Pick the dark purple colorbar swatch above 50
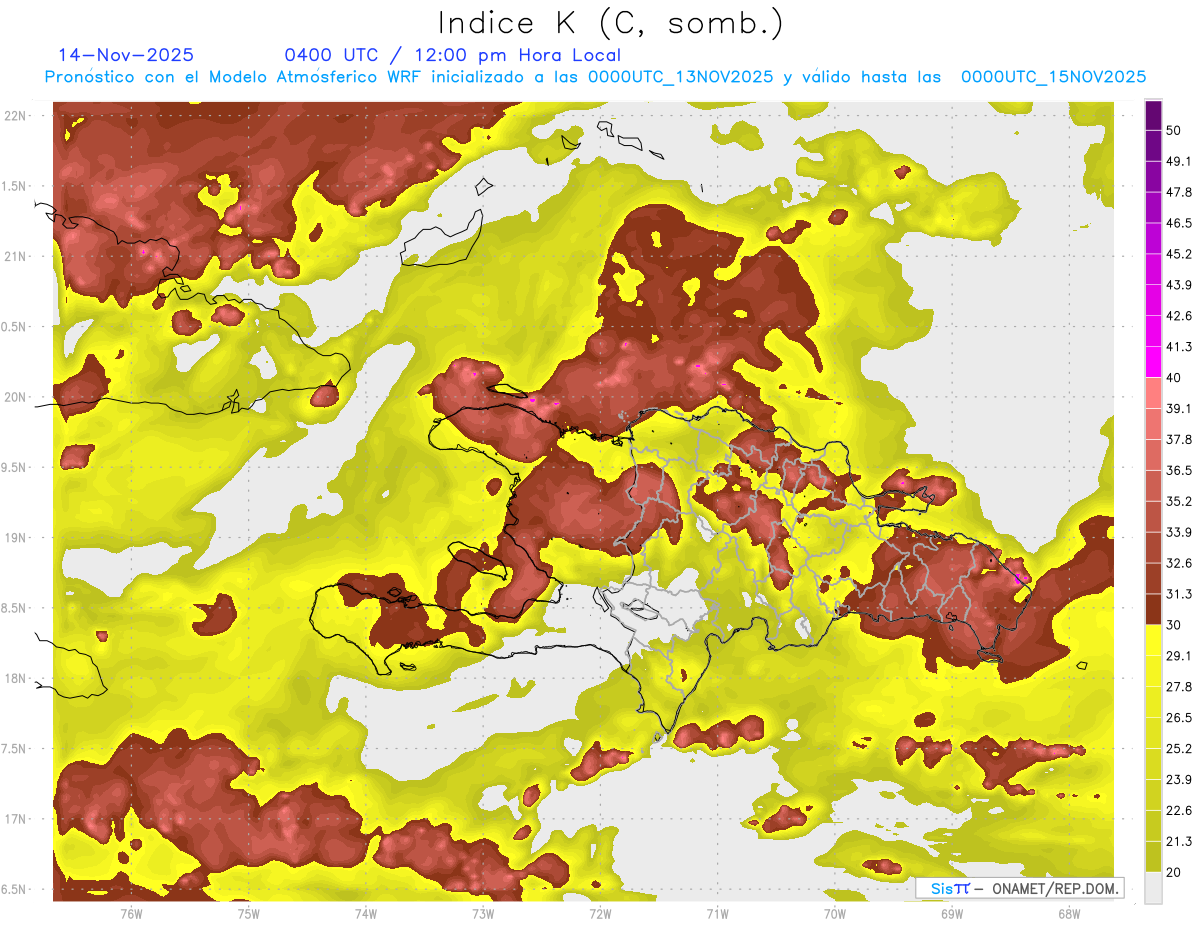 1154,115
